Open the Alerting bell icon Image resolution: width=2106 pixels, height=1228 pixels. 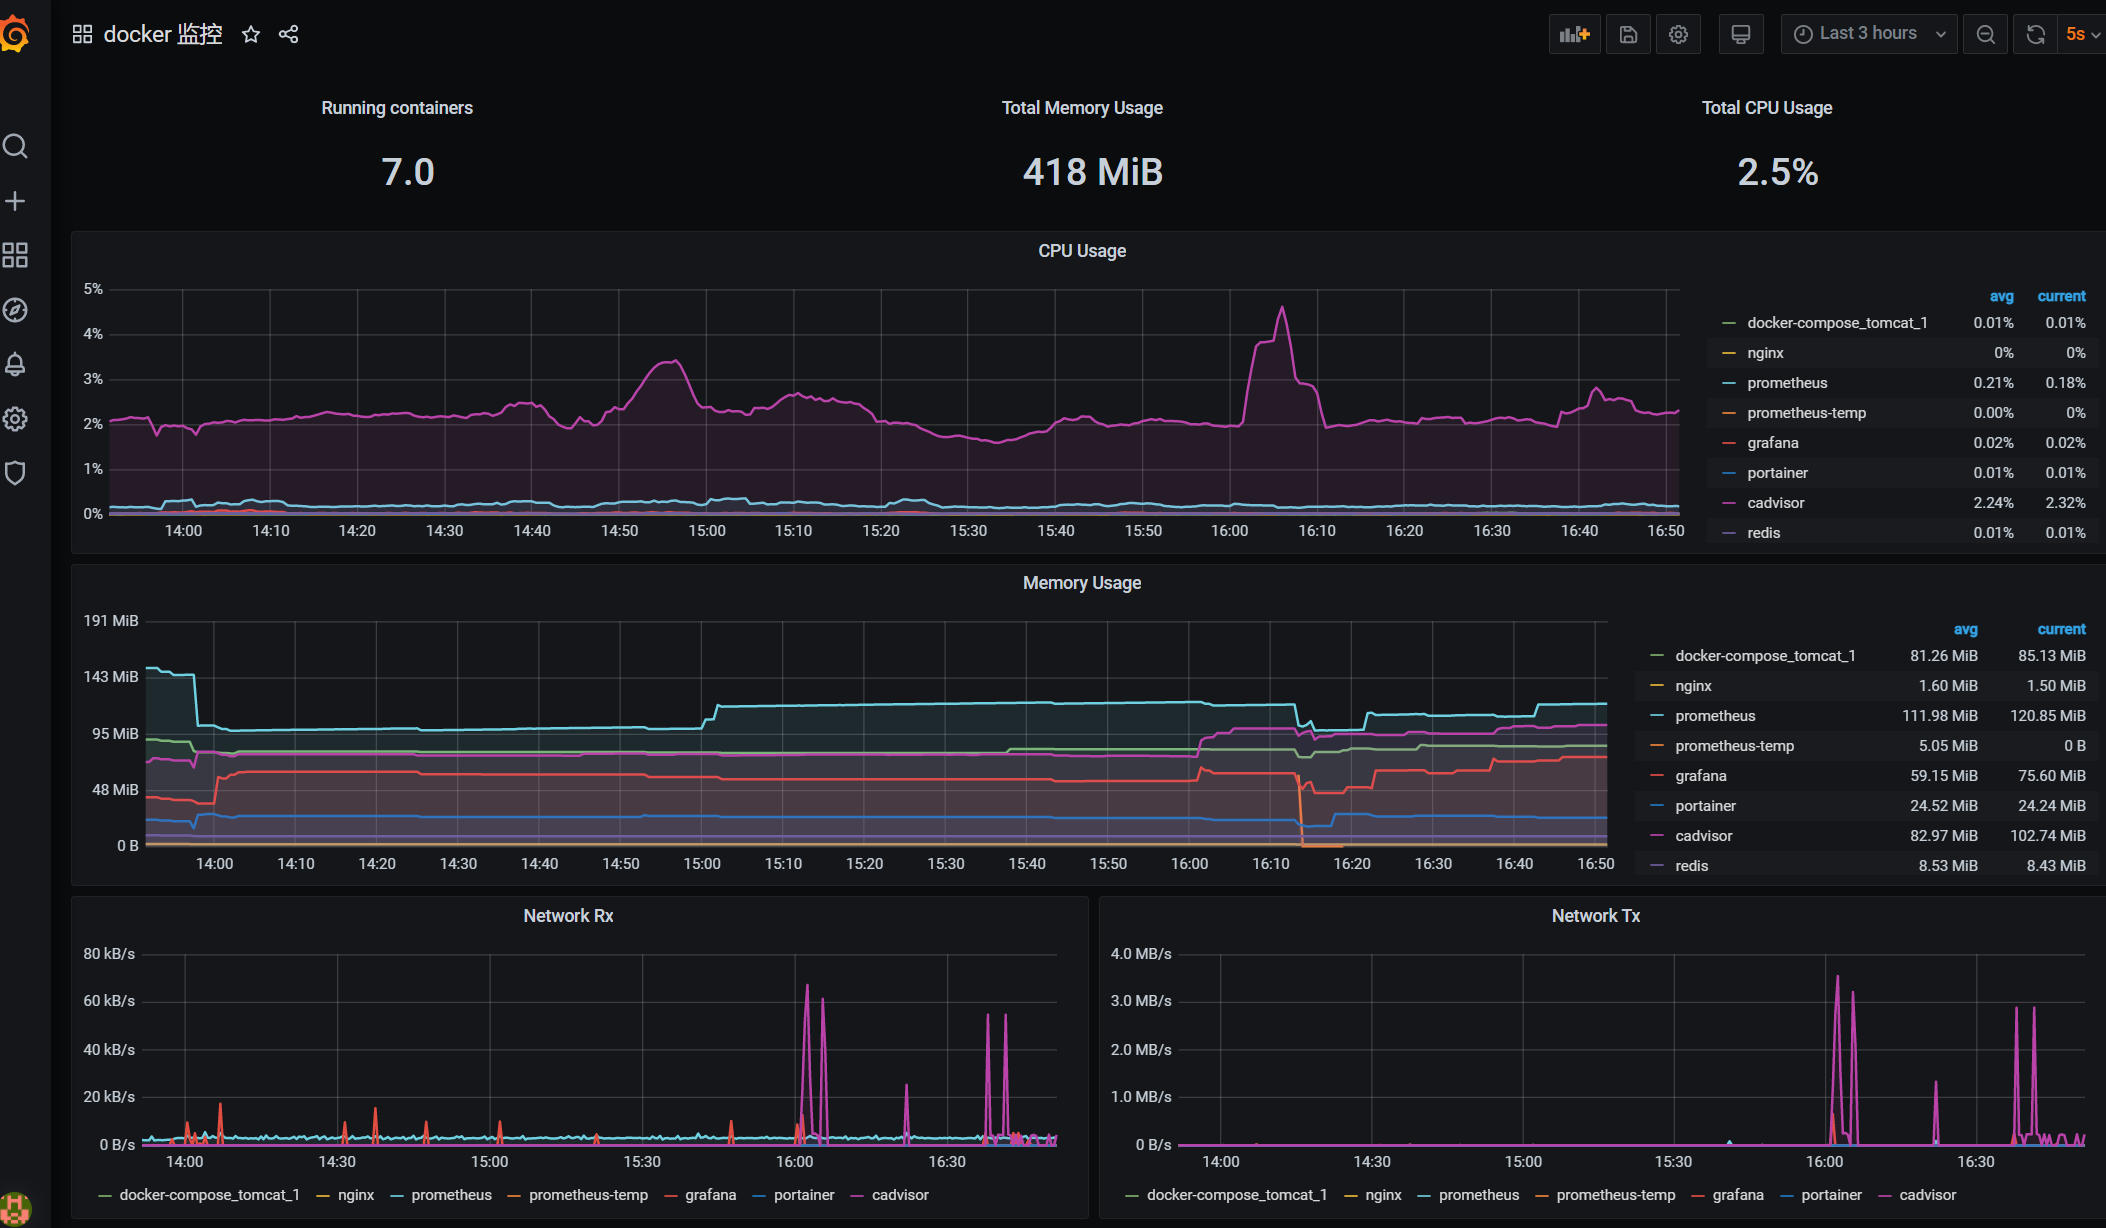(15, 364)
